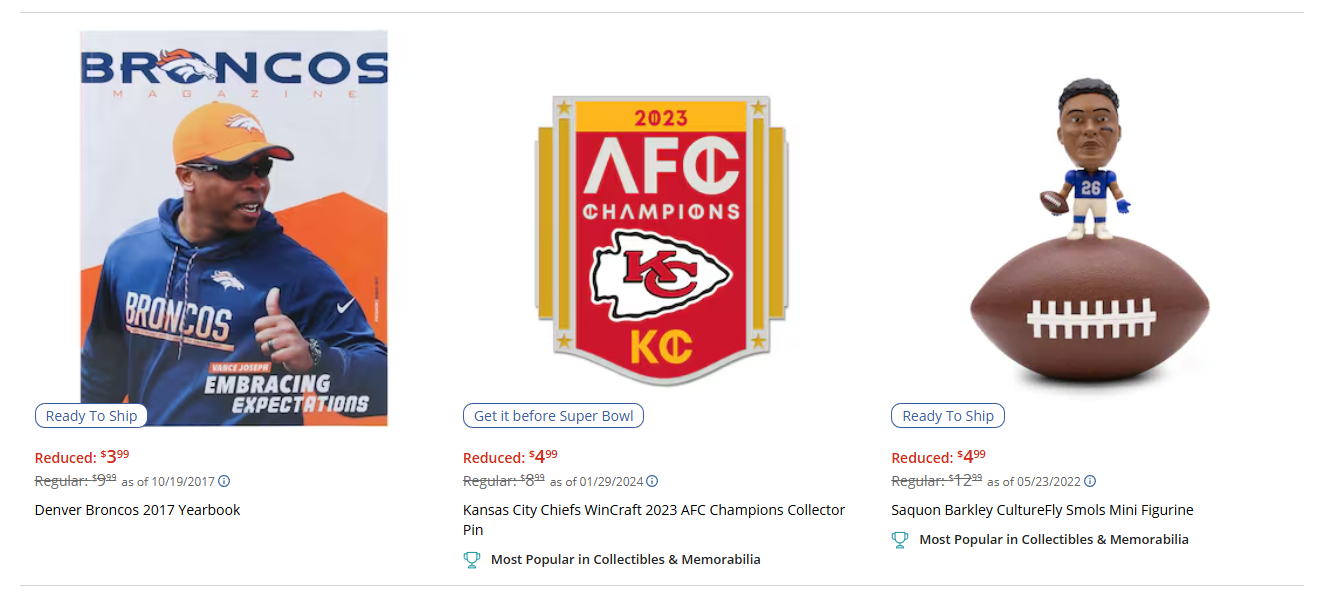Screen dimensions: 1321x596
Task: Open the Saquon Barkley Mini Figurine product page
Action: [x=1041, y=509]
